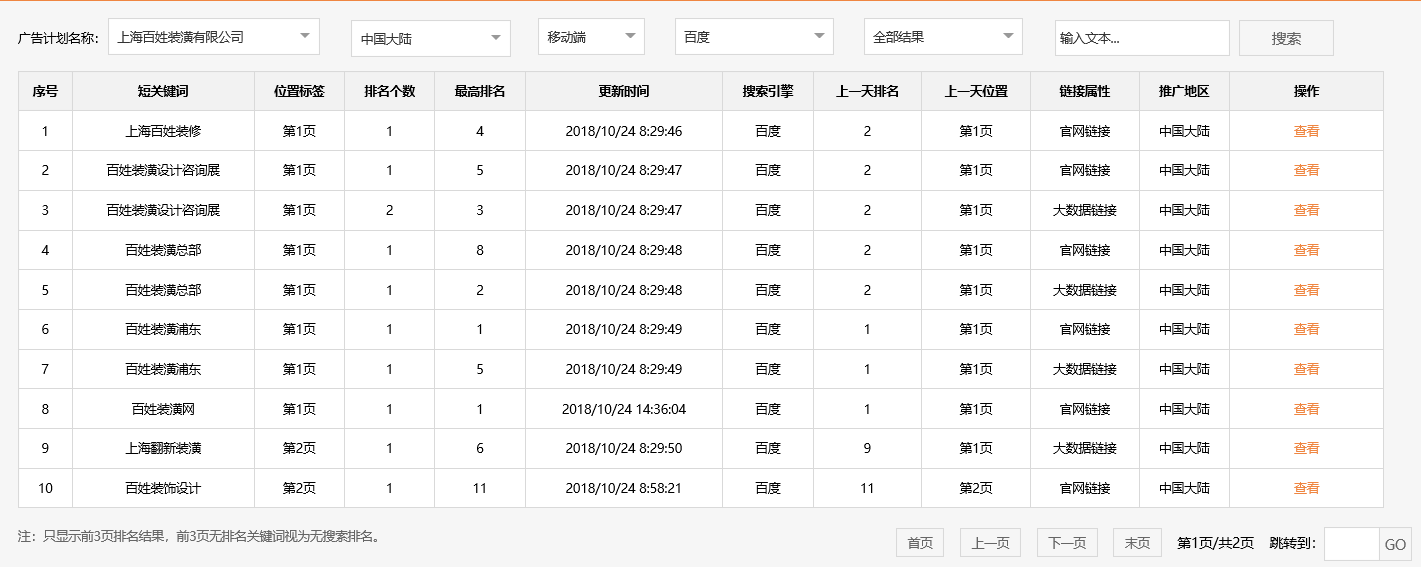The height and width of the screenshot is (567, 1421).
Task: Select keyword cell 上海翻新装潢
Action: [x=163, y=448]
